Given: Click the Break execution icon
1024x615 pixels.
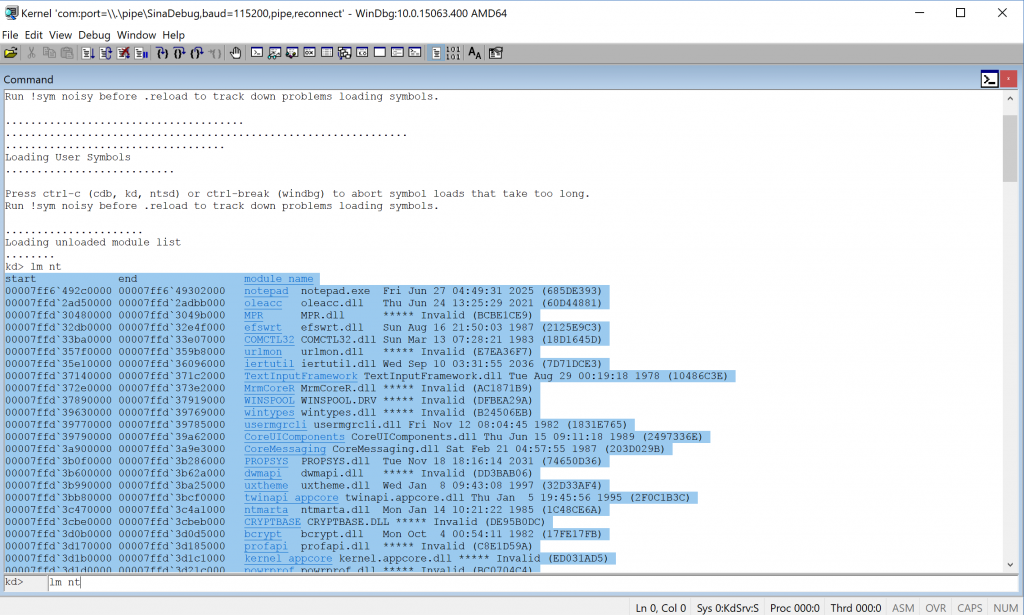Looking at the screenshot, I should (141, 54).
